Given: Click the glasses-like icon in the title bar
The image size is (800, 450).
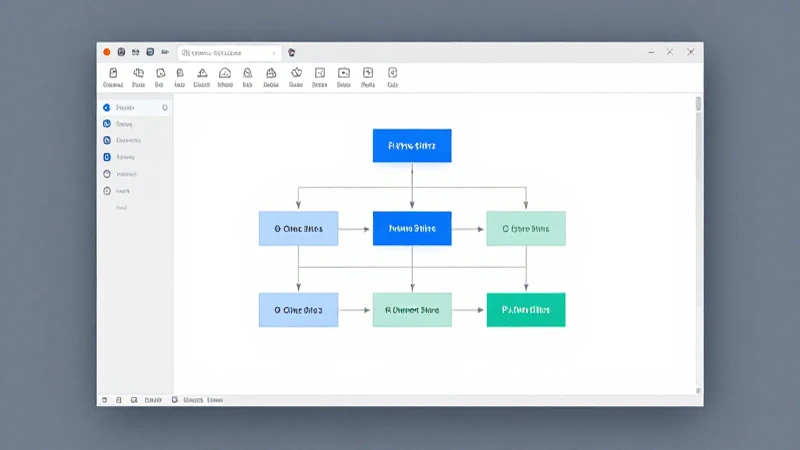Looking at the screenshot, I should [x=135, y=52].
